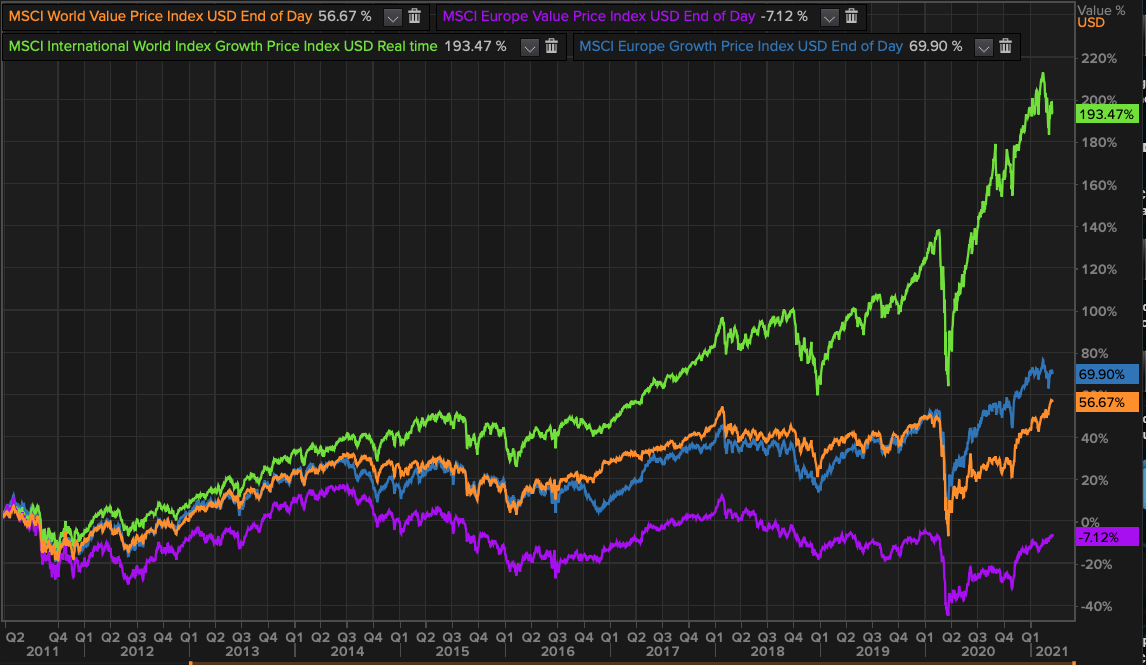The width and height of the screenshot is (1146, 665).
Task: Click the 56.67 % value in the legend
Action: pos(344,16)
